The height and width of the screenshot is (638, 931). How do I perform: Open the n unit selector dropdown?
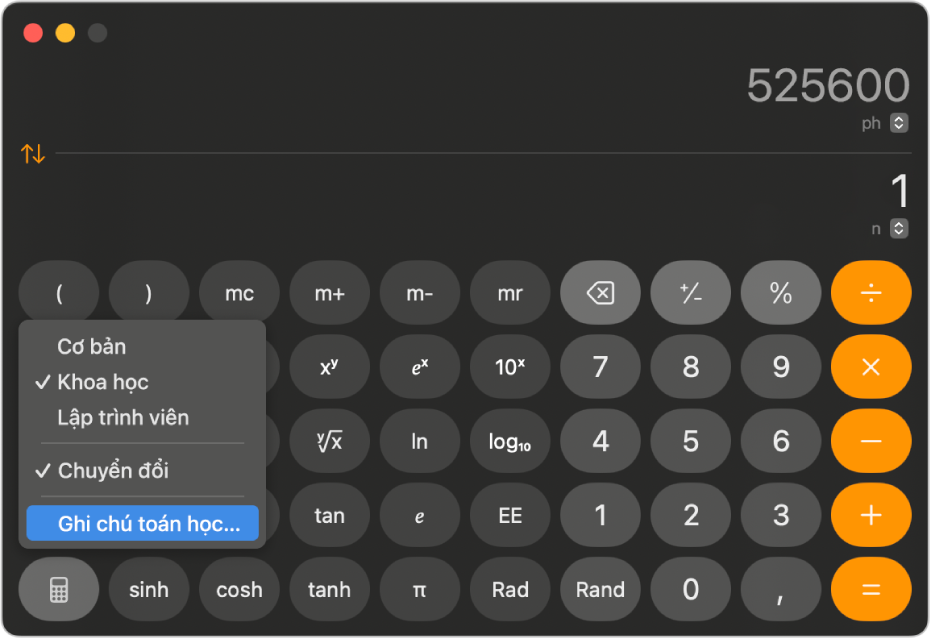point(899,229)
